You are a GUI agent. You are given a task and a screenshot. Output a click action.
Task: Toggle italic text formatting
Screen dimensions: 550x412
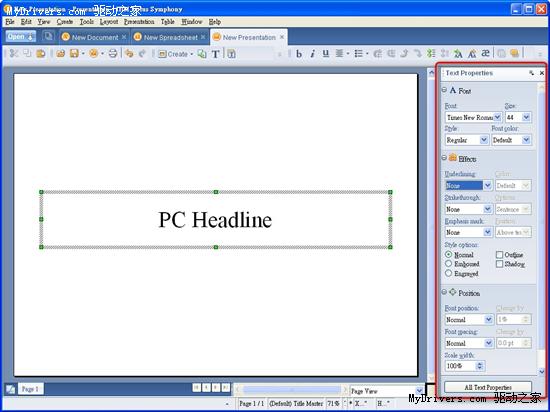[x=312, y=54]
